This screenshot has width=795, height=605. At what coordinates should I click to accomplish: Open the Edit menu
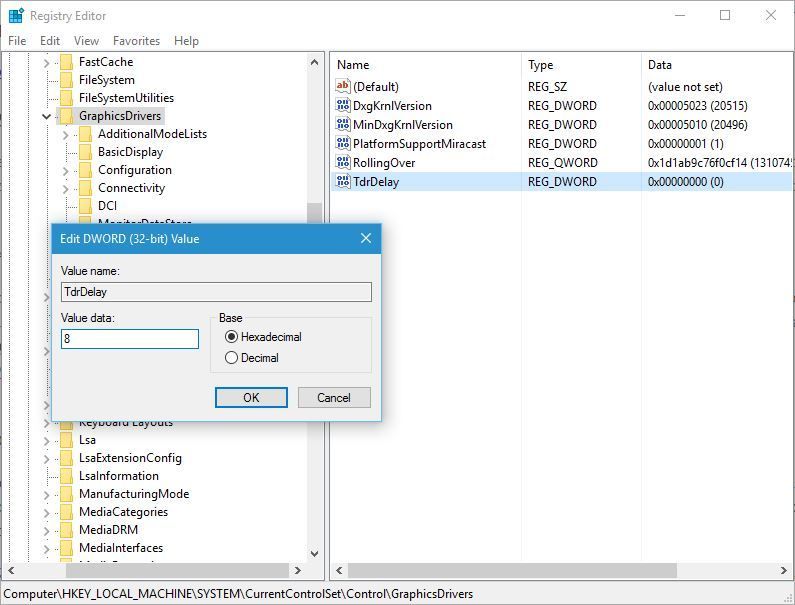pyautogui.click(x=50, y=41)
